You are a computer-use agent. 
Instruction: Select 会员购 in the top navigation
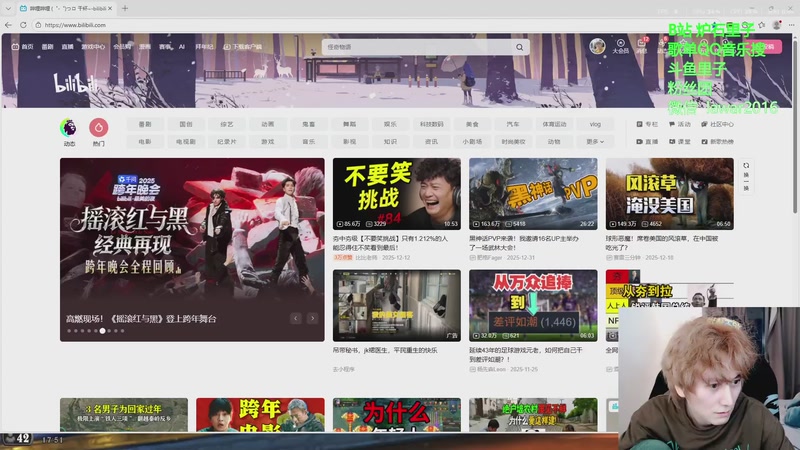pyautogui.click(x=122, y=46)
